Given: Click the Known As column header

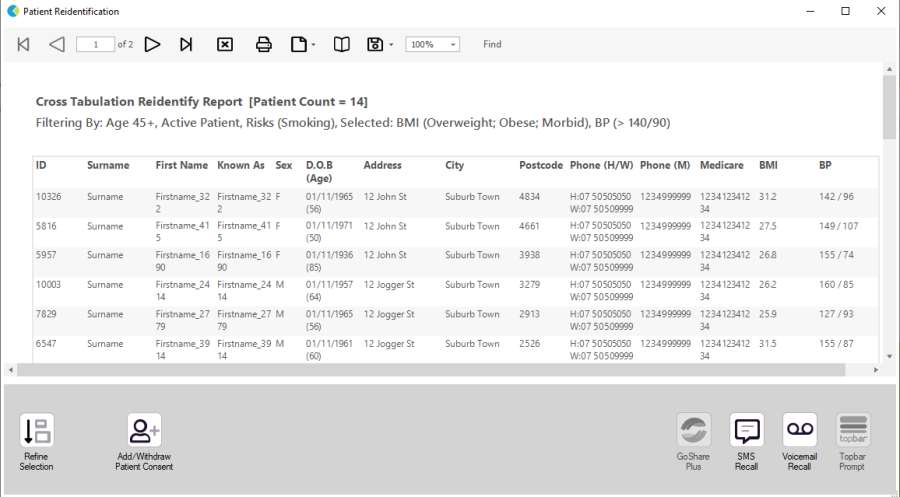Looking at the screenshot, I should pos(240,165).
